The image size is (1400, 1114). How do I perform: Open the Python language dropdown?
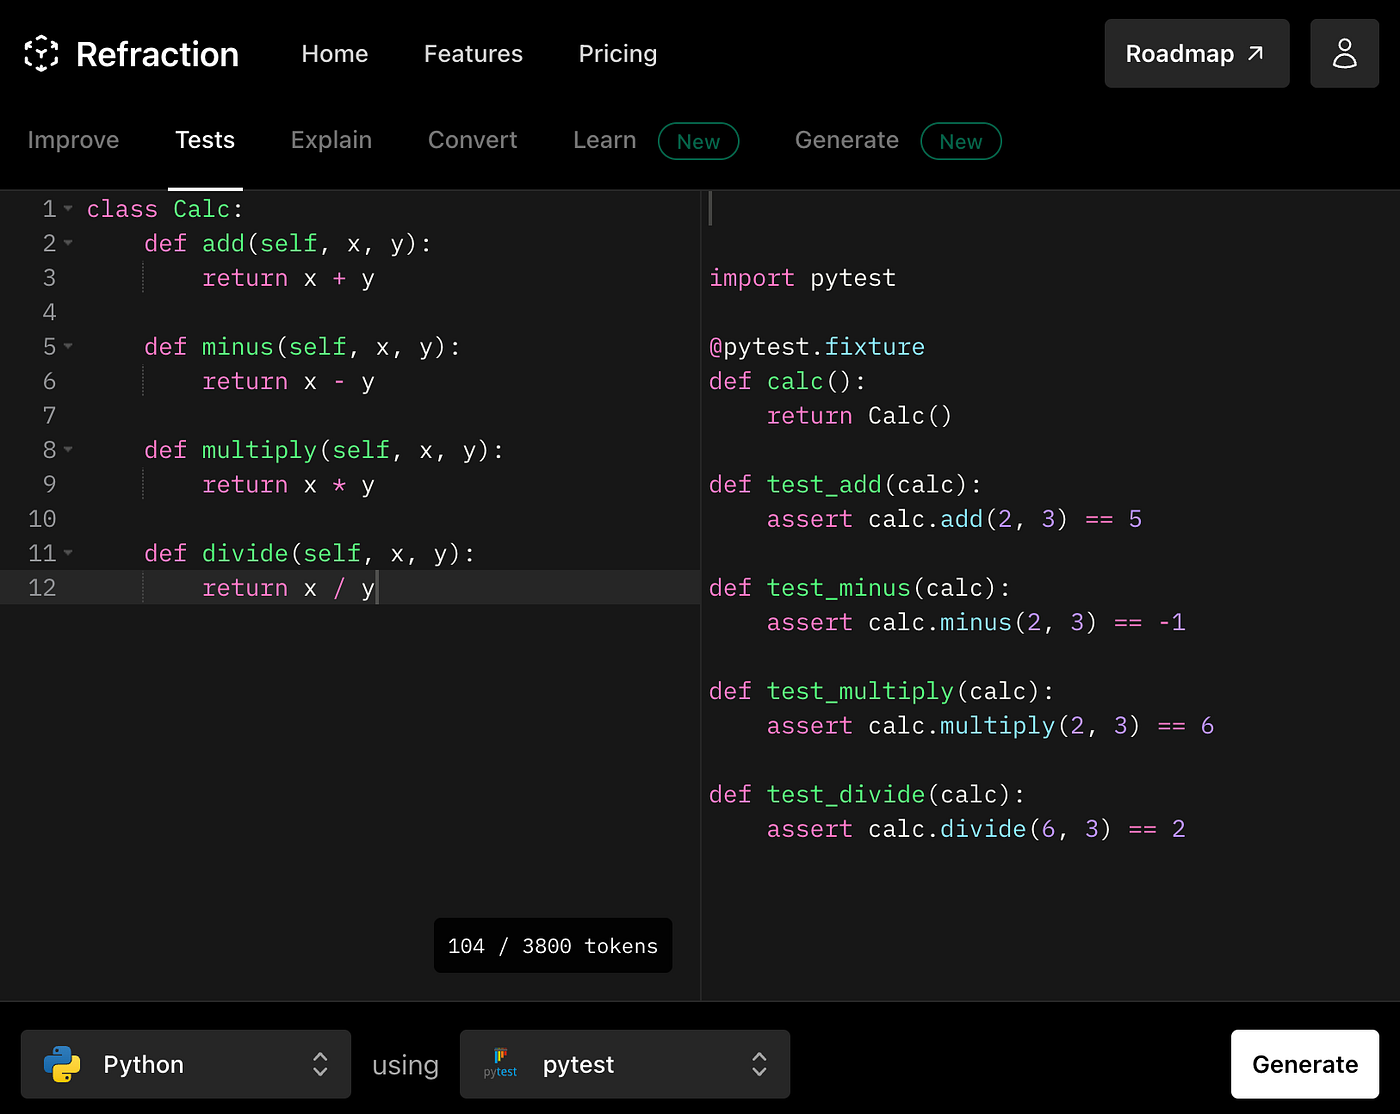coord(186,1065)
